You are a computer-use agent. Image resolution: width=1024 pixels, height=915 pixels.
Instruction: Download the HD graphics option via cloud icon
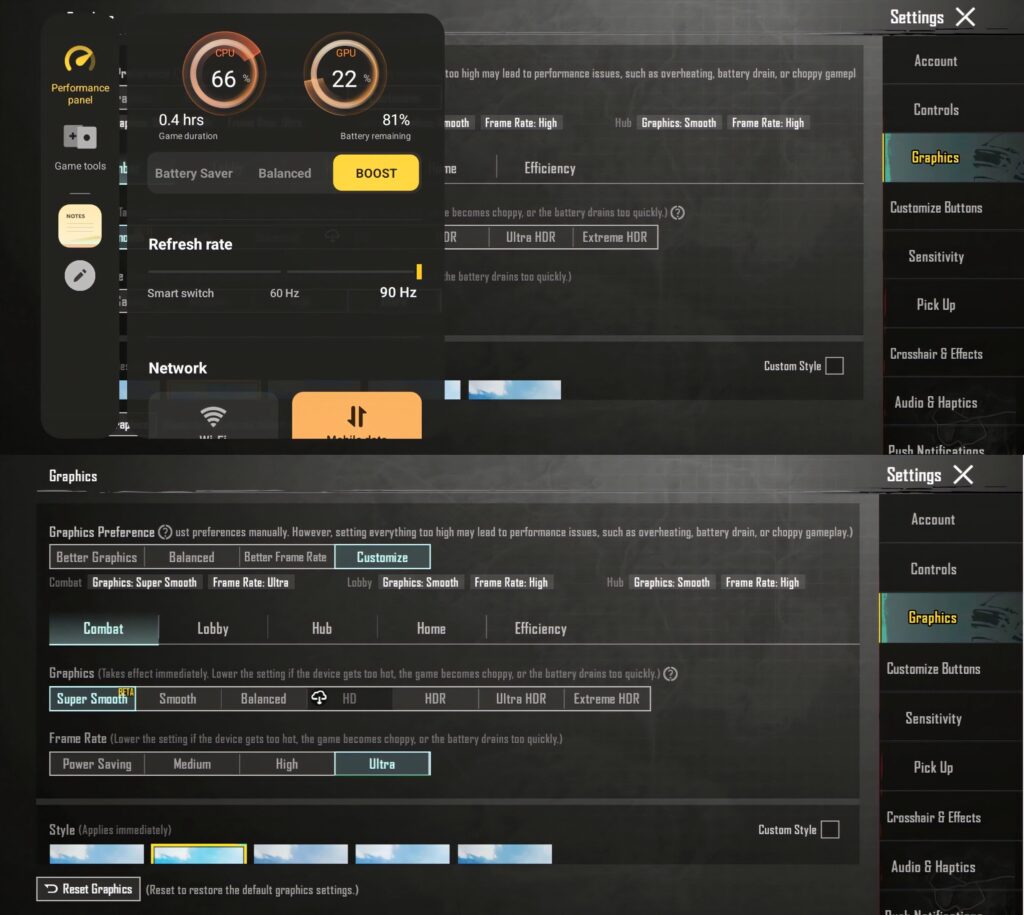click(x=319, y=698)
